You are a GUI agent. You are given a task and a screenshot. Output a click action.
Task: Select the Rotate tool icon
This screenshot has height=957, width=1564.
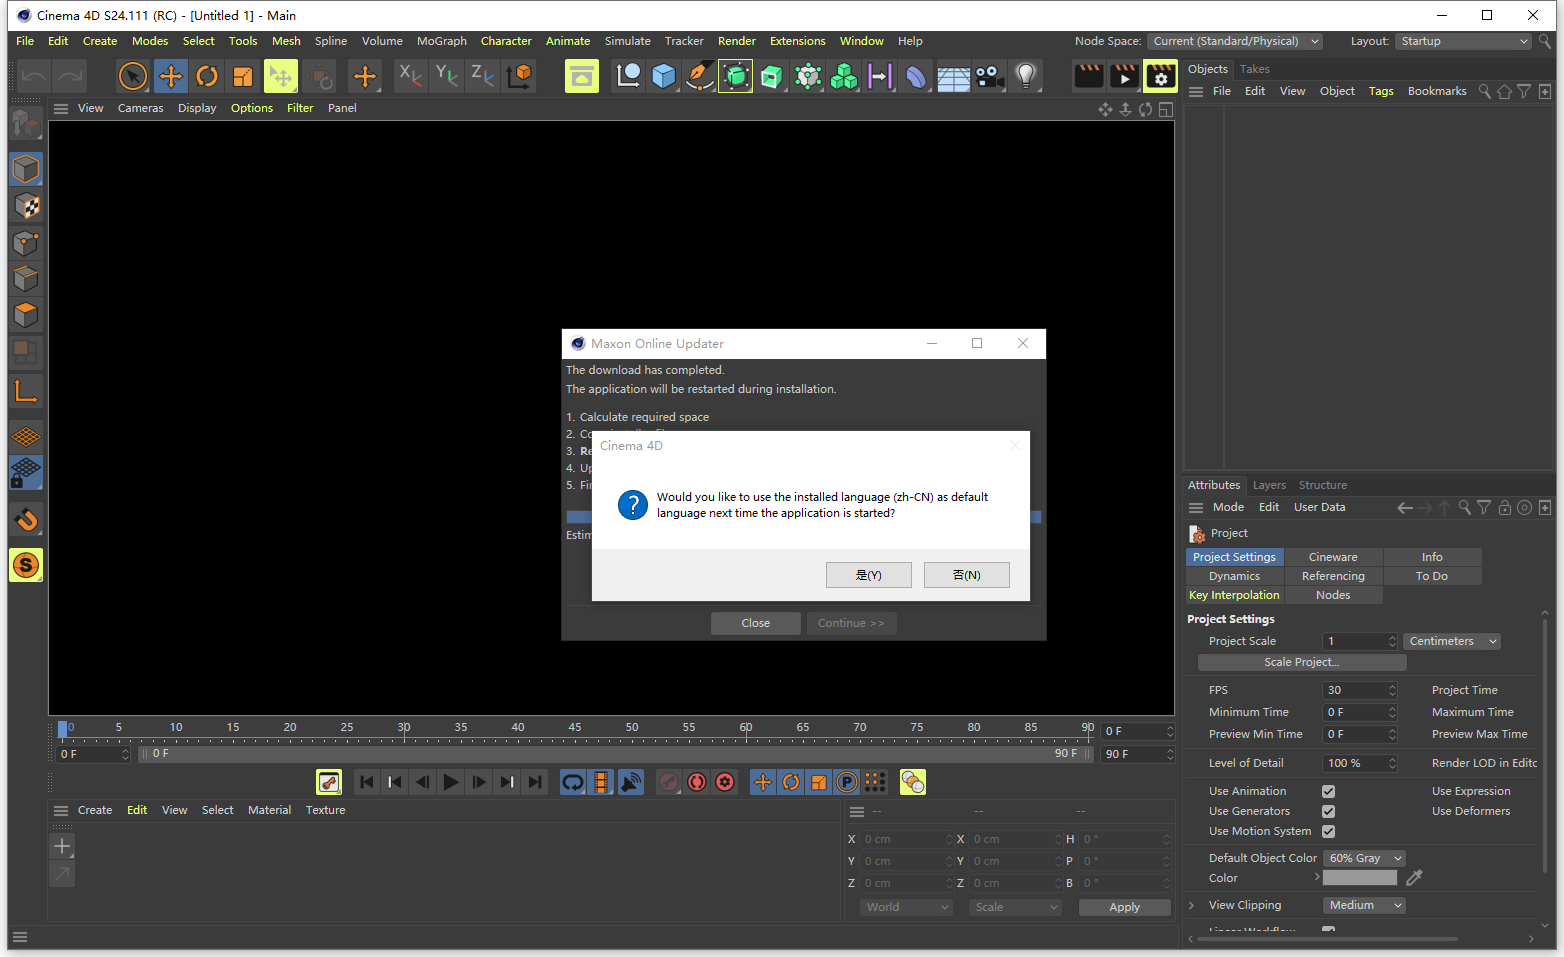[x=207, y=76]
